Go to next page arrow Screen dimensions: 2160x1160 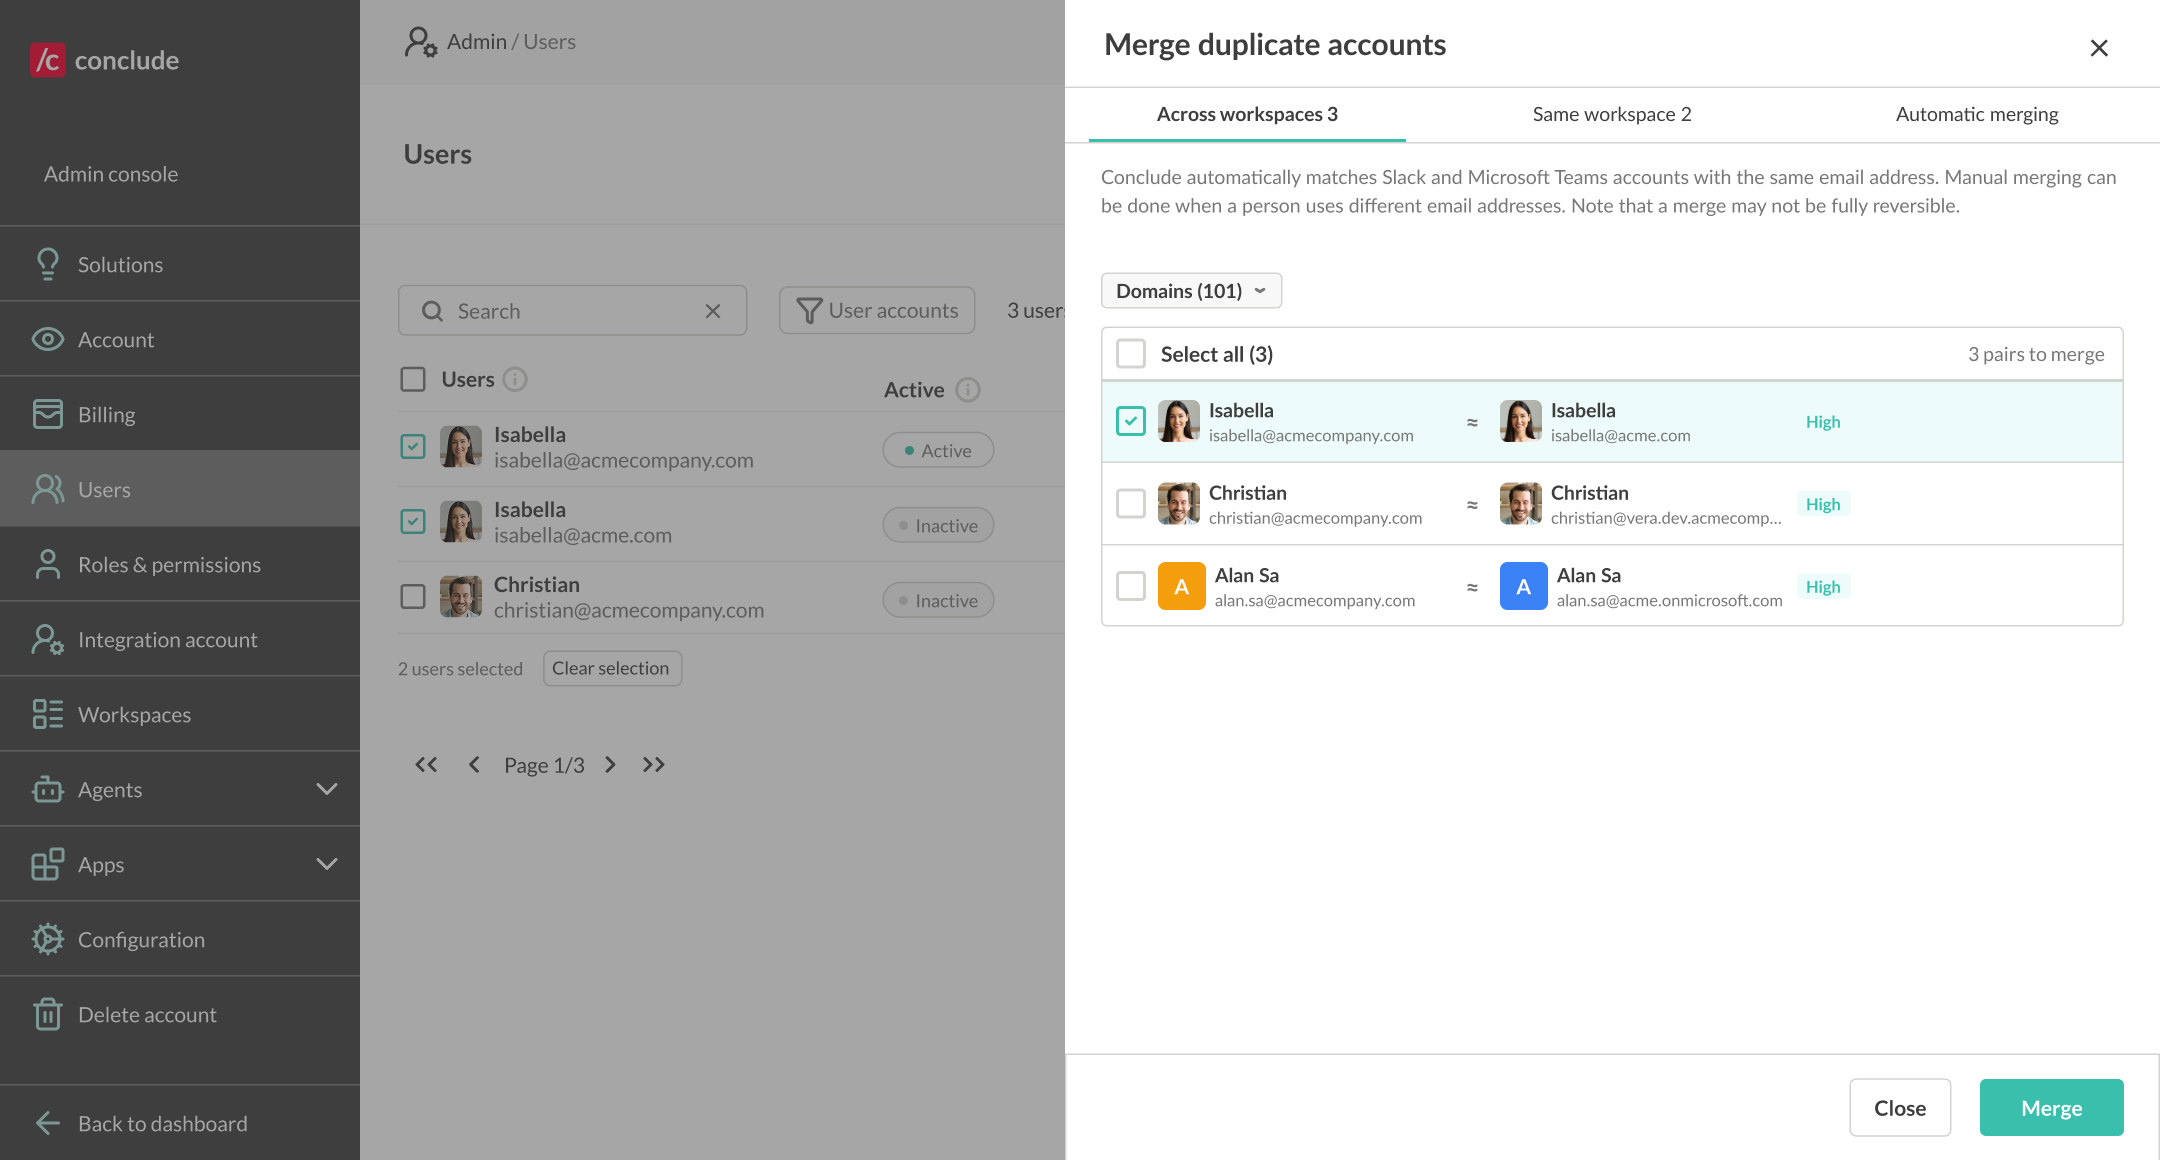[x=610, y=765]
